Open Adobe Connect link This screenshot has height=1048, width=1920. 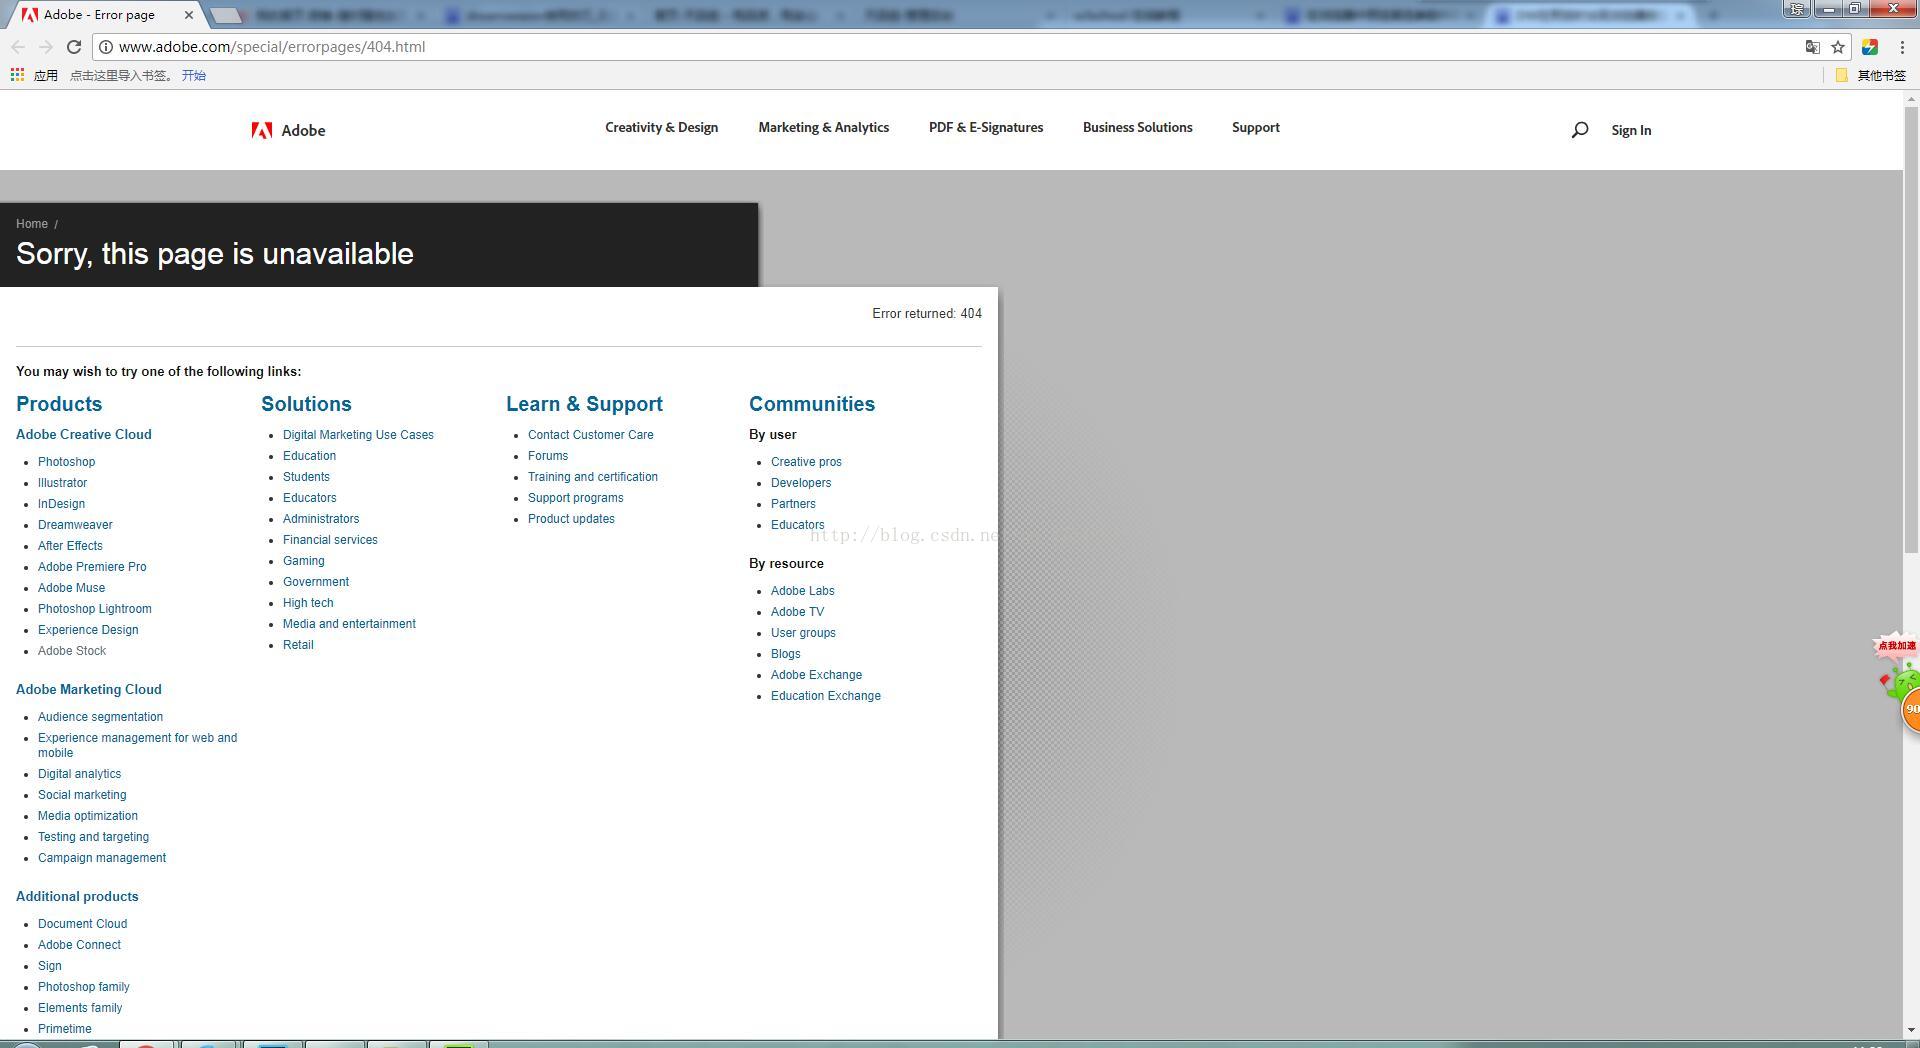[79, 945]
